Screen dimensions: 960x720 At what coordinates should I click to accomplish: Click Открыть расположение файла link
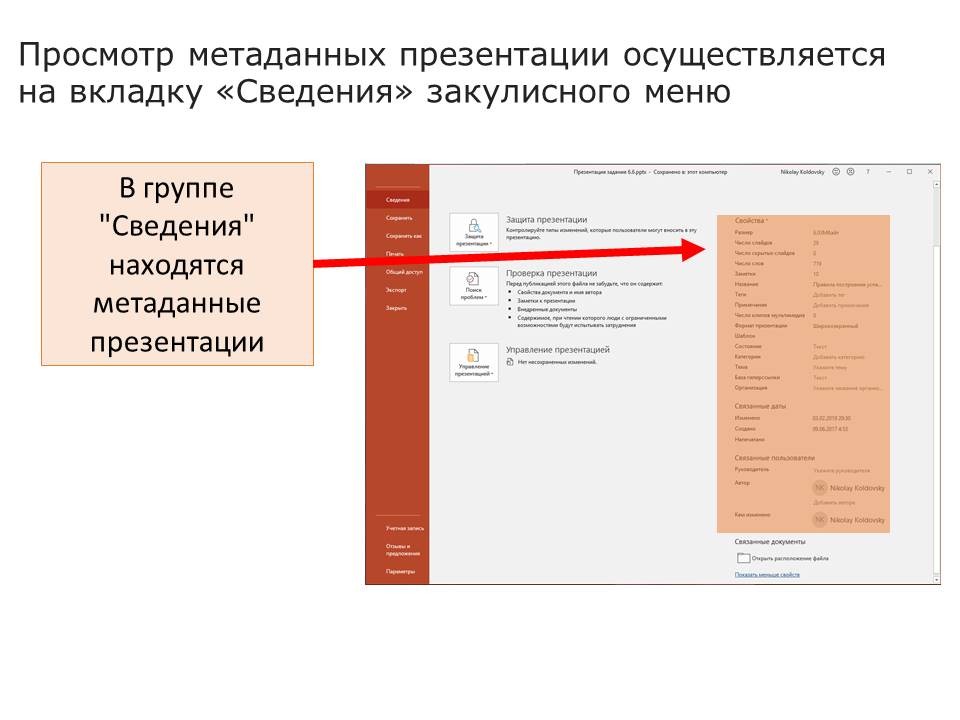pos(789,558)
